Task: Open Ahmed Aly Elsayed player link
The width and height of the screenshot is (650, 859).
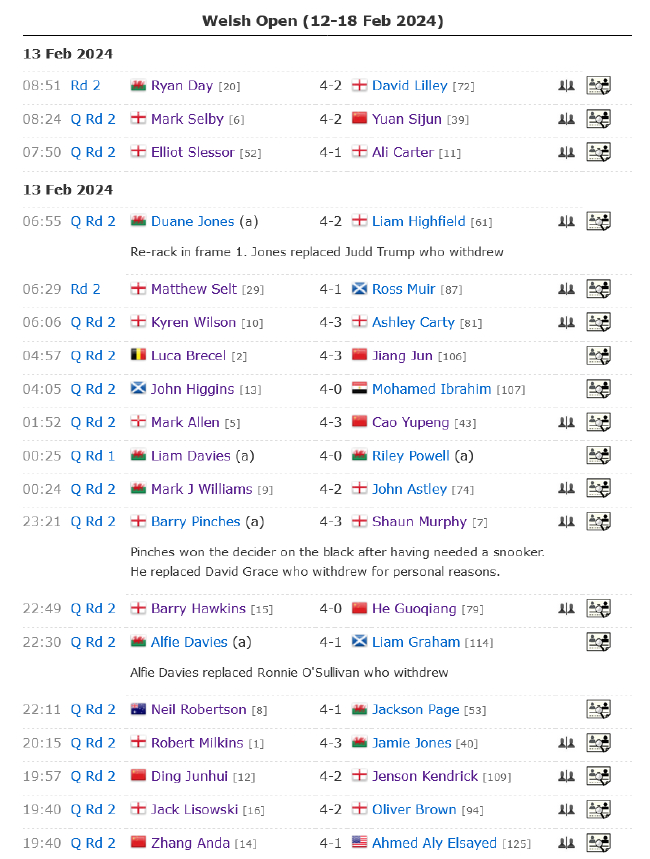Action: coord(434,843)
